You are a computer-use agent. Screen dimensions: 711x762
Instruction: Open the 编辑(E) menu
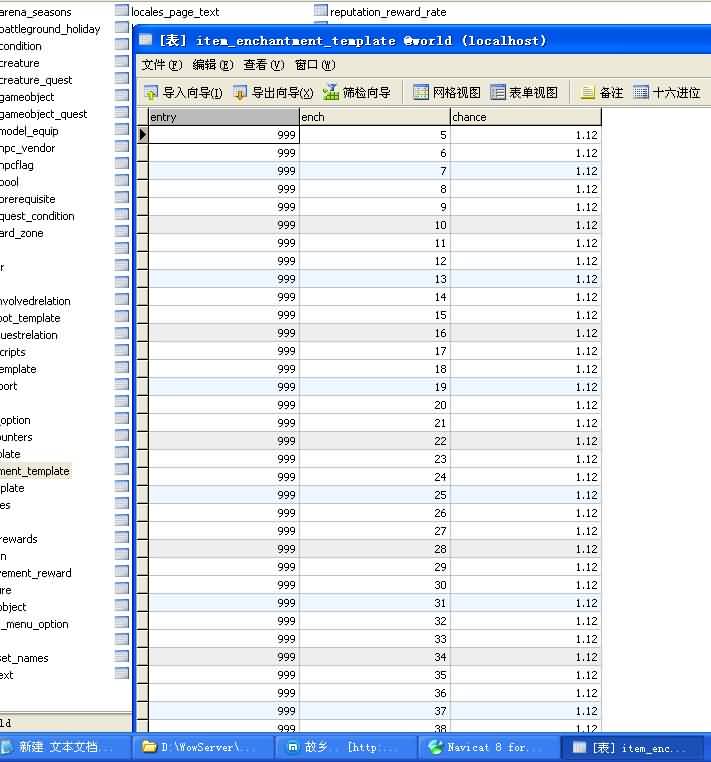tap(213, 65)
